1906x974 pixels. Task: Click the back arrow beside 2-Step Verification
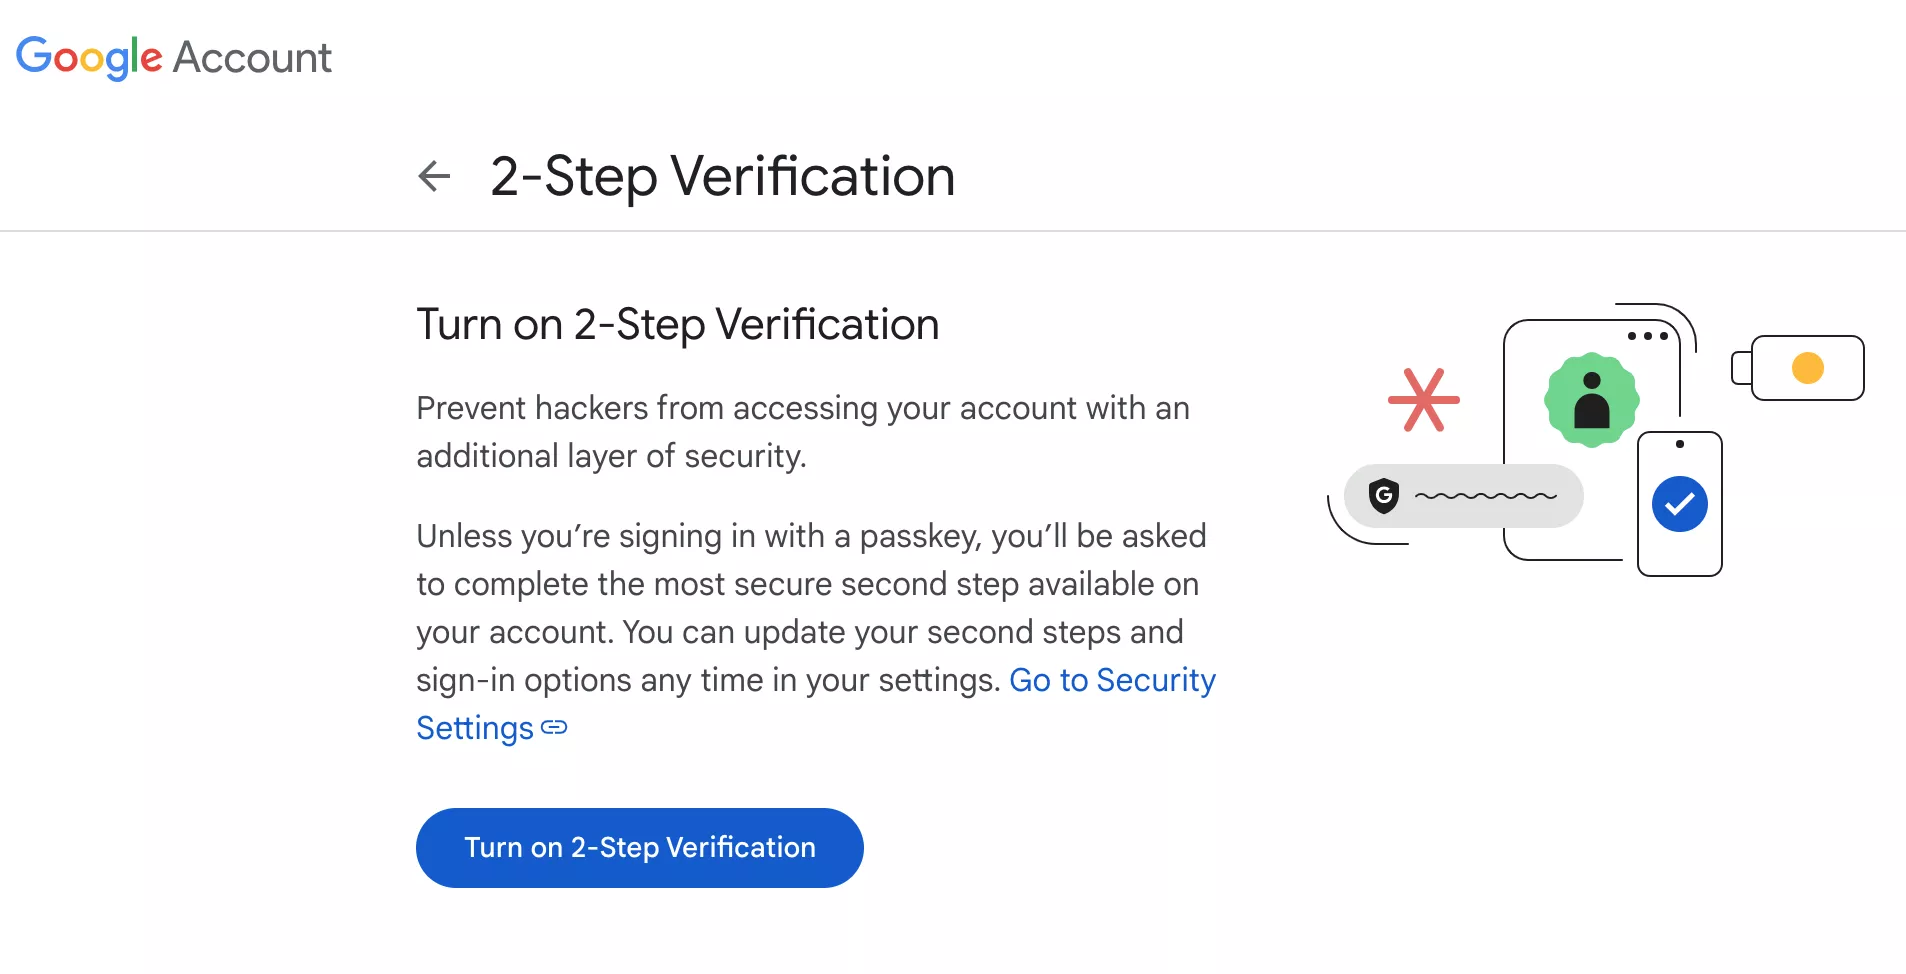tap(434, 176)
